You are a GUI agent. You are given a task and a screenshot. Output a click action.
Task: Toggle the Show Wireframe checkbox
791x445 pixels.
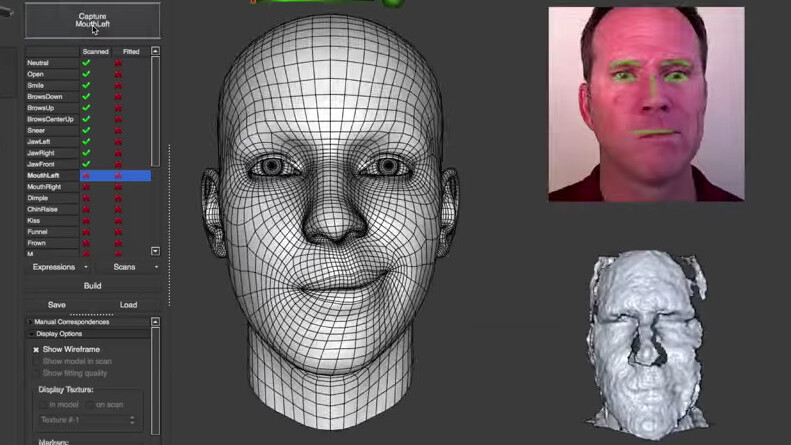click(36, 350)
